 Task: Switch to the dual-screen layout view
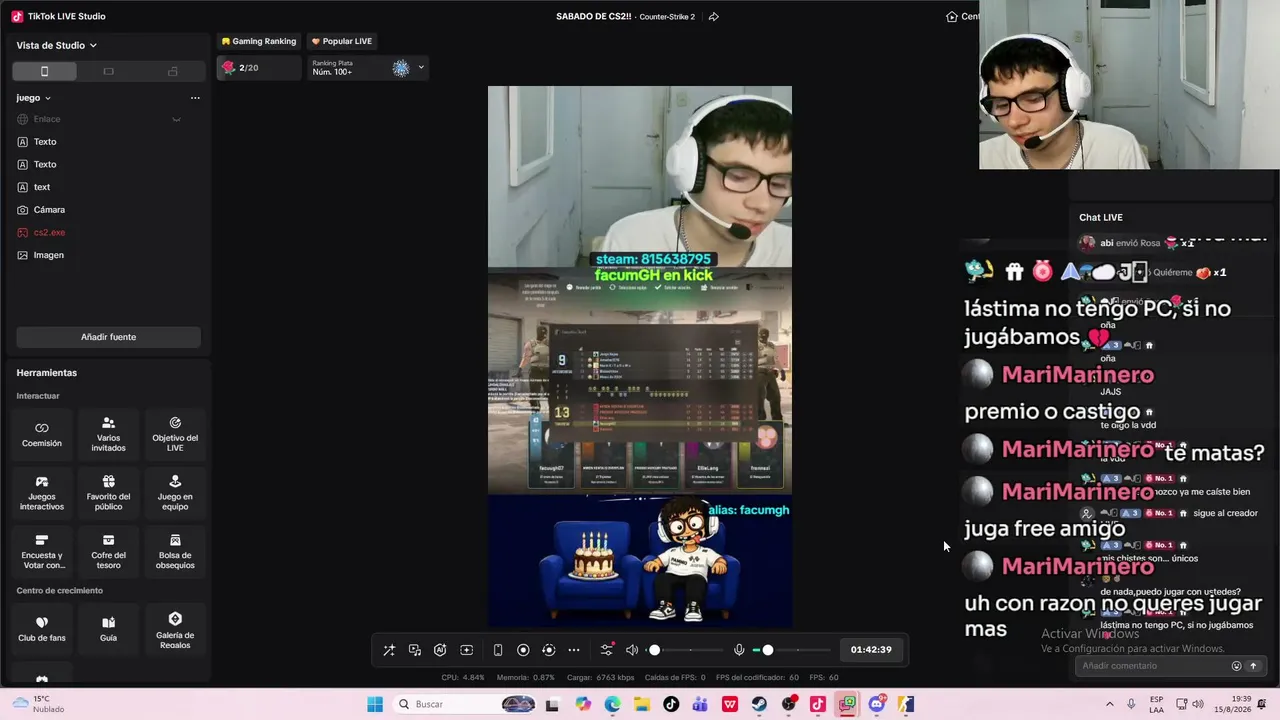pos(172,71)
